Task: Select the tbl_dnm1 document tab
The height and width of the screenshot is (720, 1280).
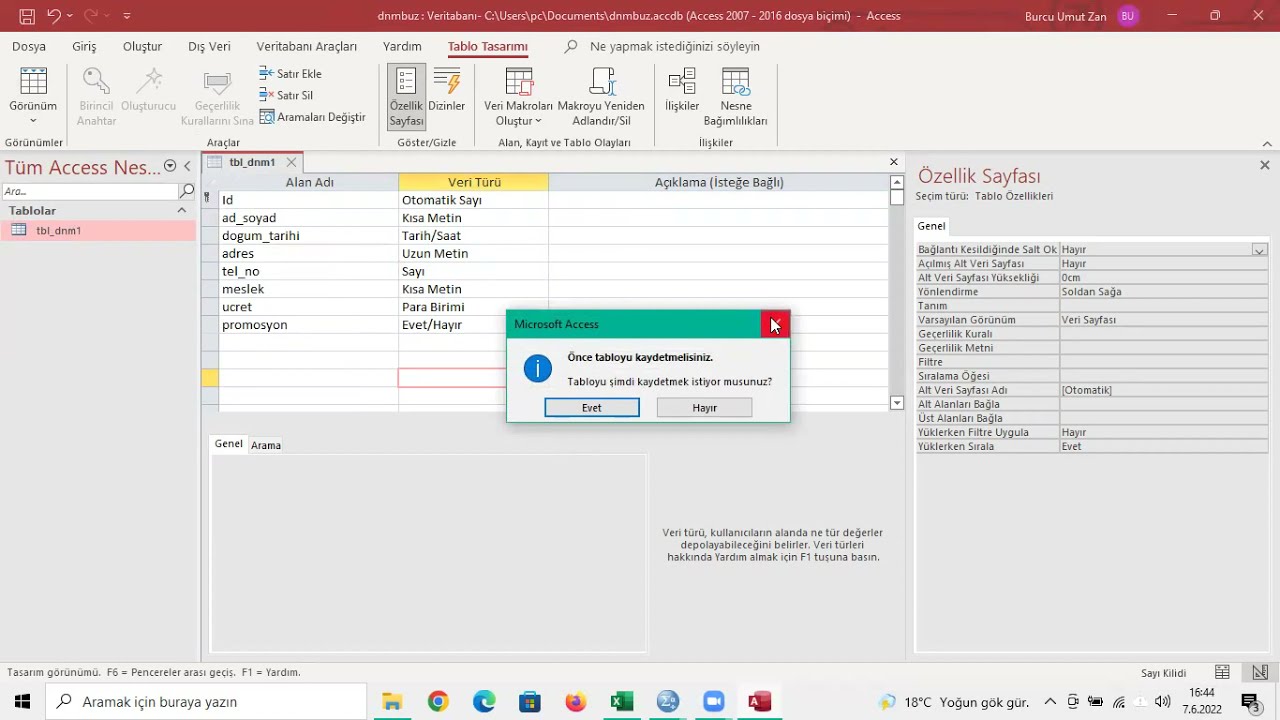Action: click(251, 162)
